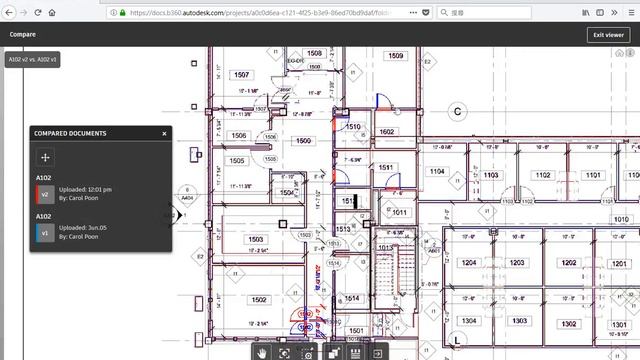Click room label 1302
640x360 pixels.
569,324
